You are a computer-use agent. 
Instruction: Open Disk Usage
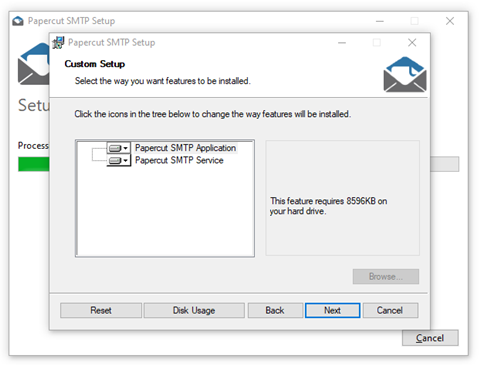click(x=194, y=310)
